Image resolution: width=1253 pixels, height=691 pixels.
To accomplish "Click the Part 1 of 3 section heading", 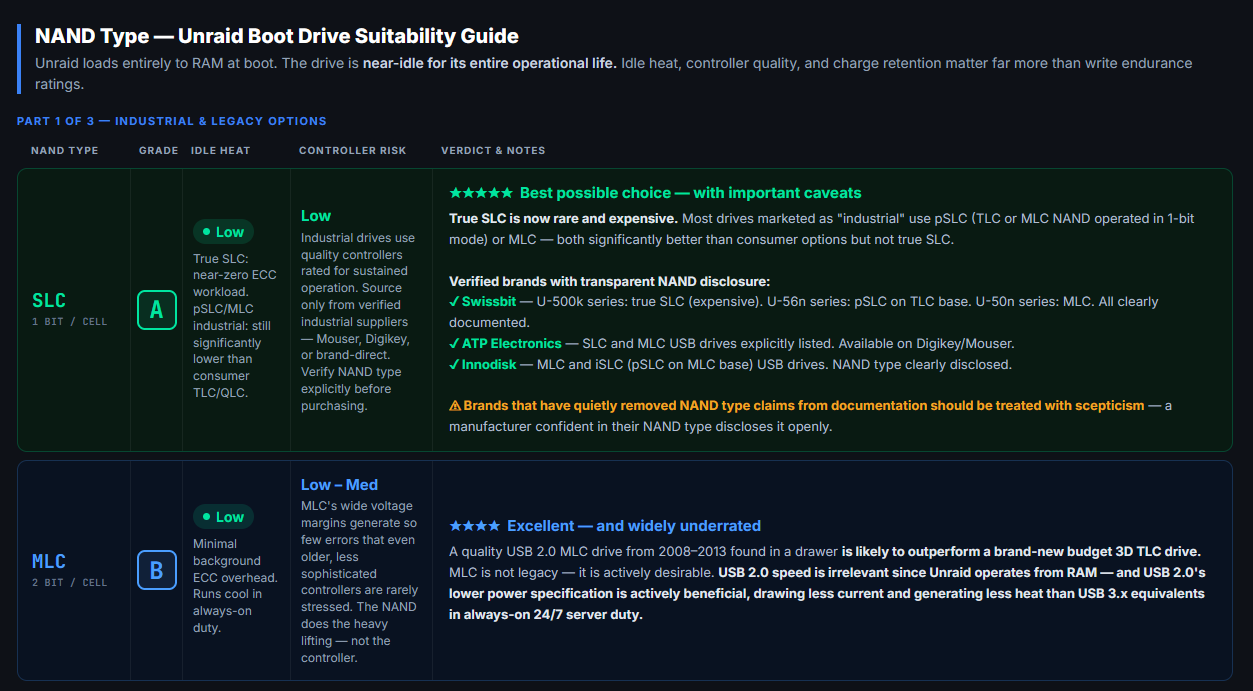I will [172, 121].
